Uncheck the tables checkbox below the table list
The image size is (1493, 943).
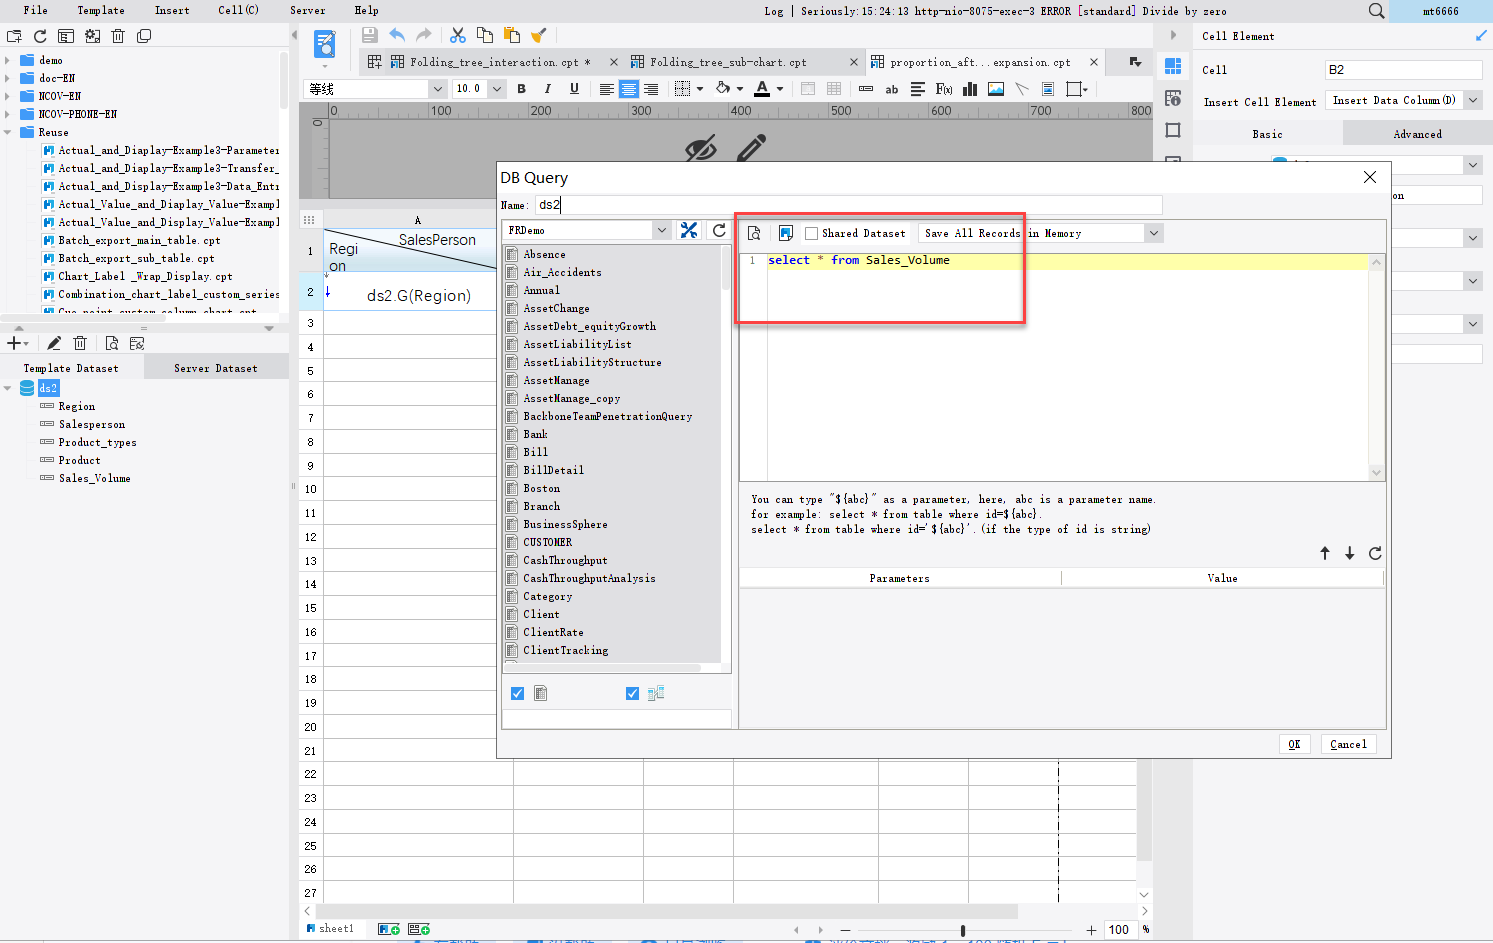click(517, 693)
